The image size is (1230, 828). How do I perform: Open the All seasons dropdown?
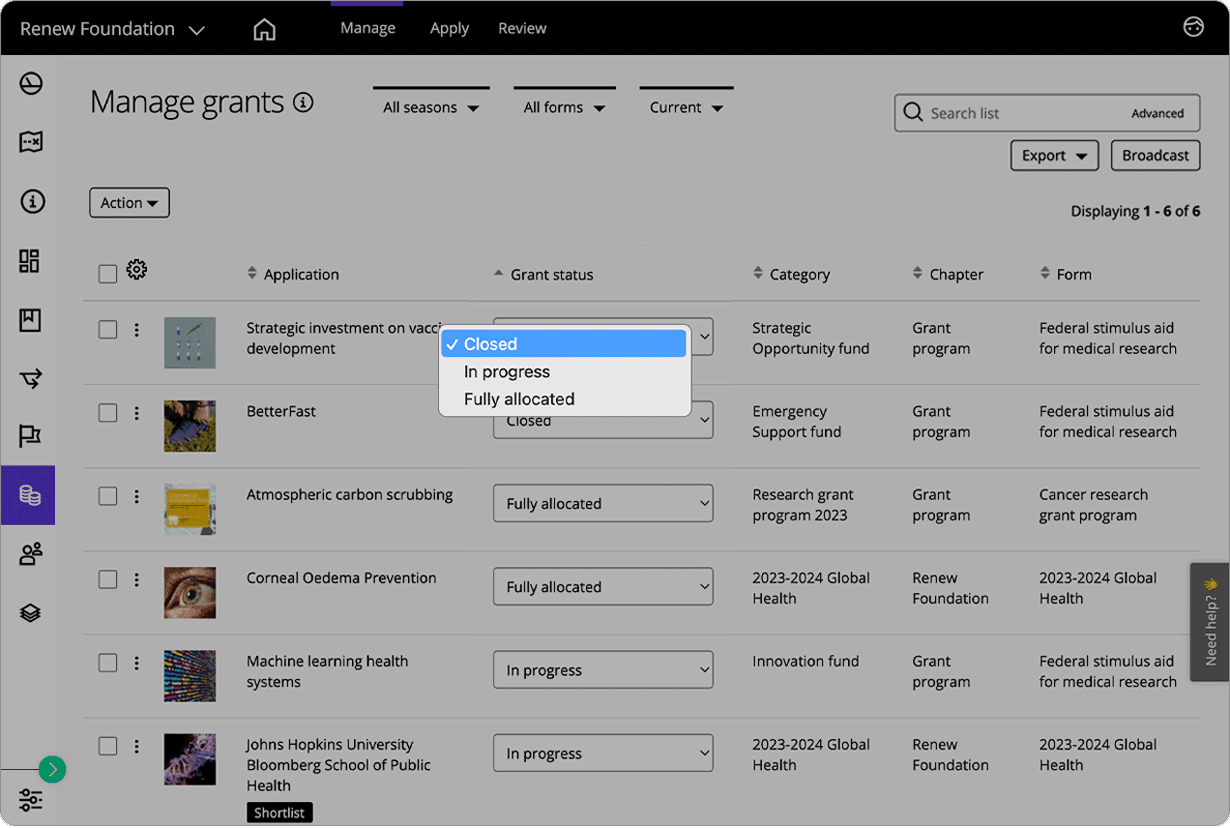pos(430,106)
